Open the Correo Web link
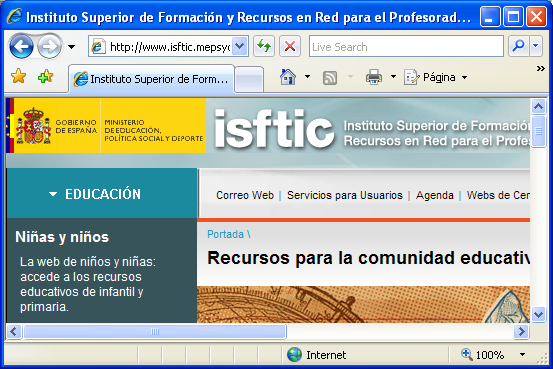This screenshot has height=369, width=553. (245, 195)
